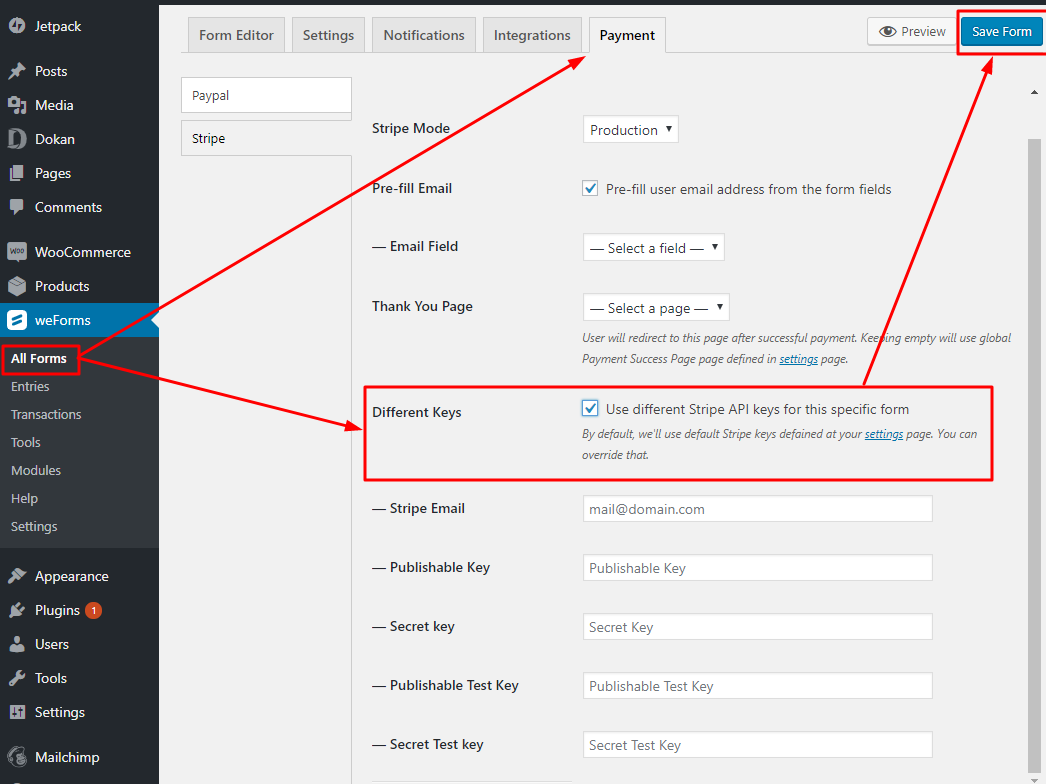1046x784 pixels.
Task: Click the Tools wrench icon
Action: (x=17, y=678)
